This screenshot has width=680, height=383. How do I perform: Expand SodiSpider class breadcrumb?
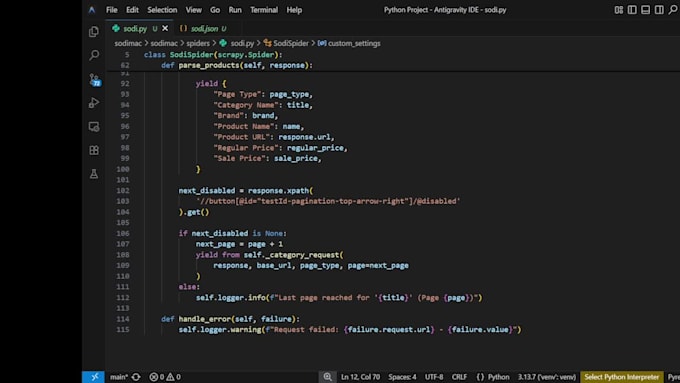[286, 43]
